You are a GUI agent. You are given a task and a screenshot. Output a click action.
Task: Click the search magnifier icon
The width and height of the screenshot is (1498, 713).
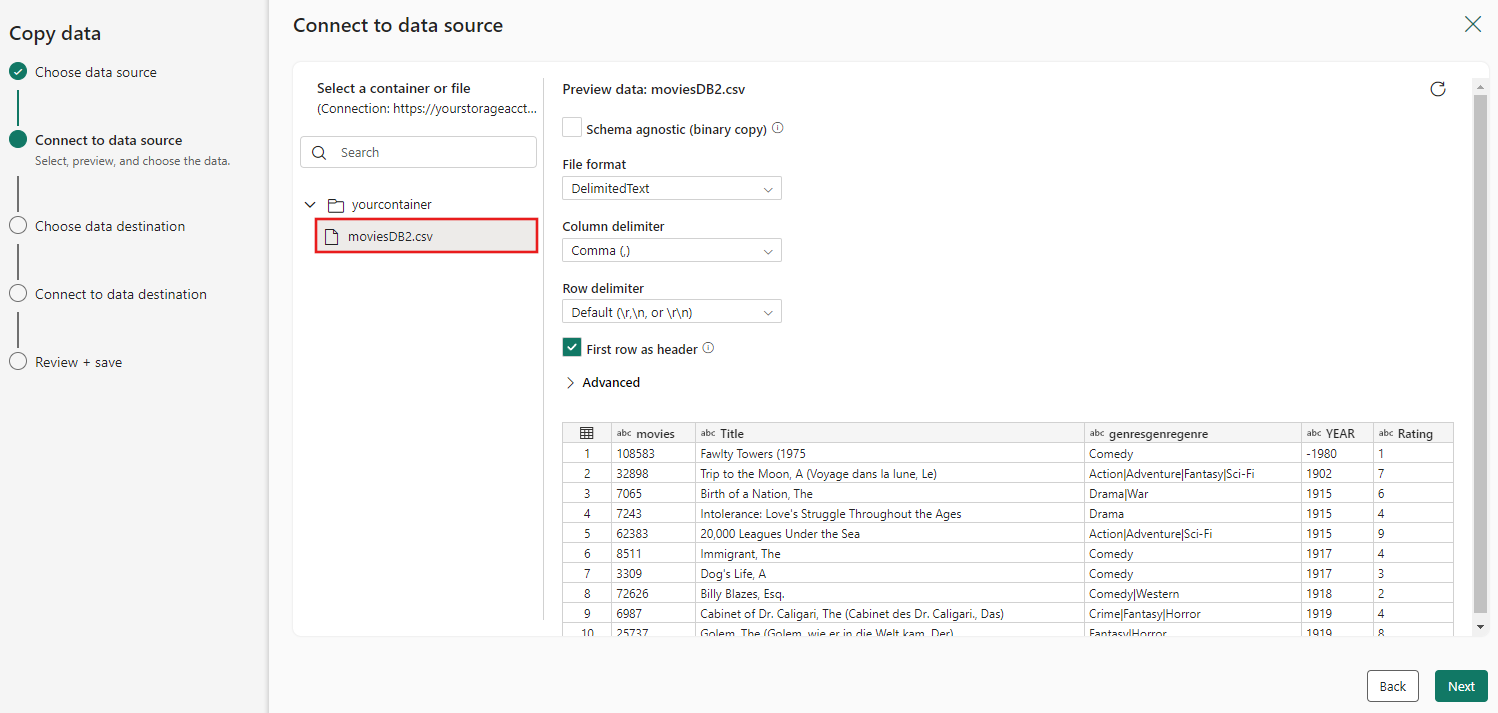(x=320, y=153)
